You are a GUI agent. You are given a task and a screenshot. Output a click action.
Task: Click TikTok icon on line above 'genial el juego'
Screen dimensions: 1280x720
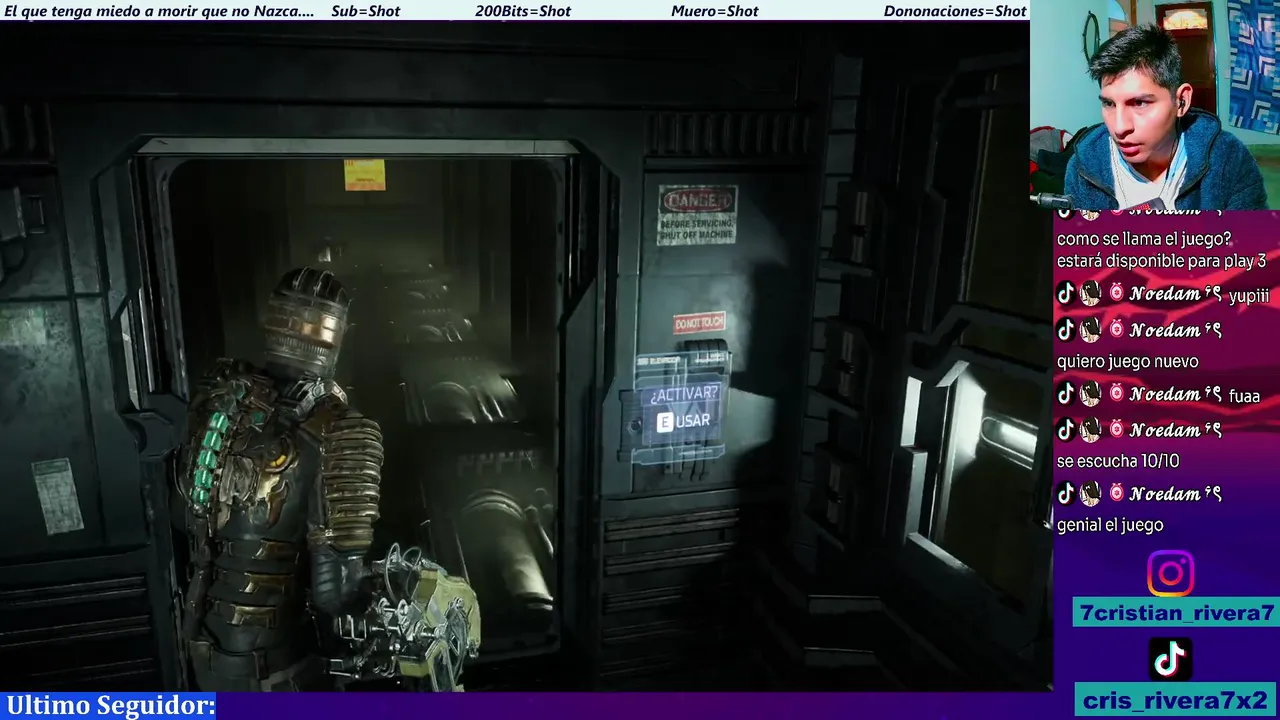coord(1066,493)
